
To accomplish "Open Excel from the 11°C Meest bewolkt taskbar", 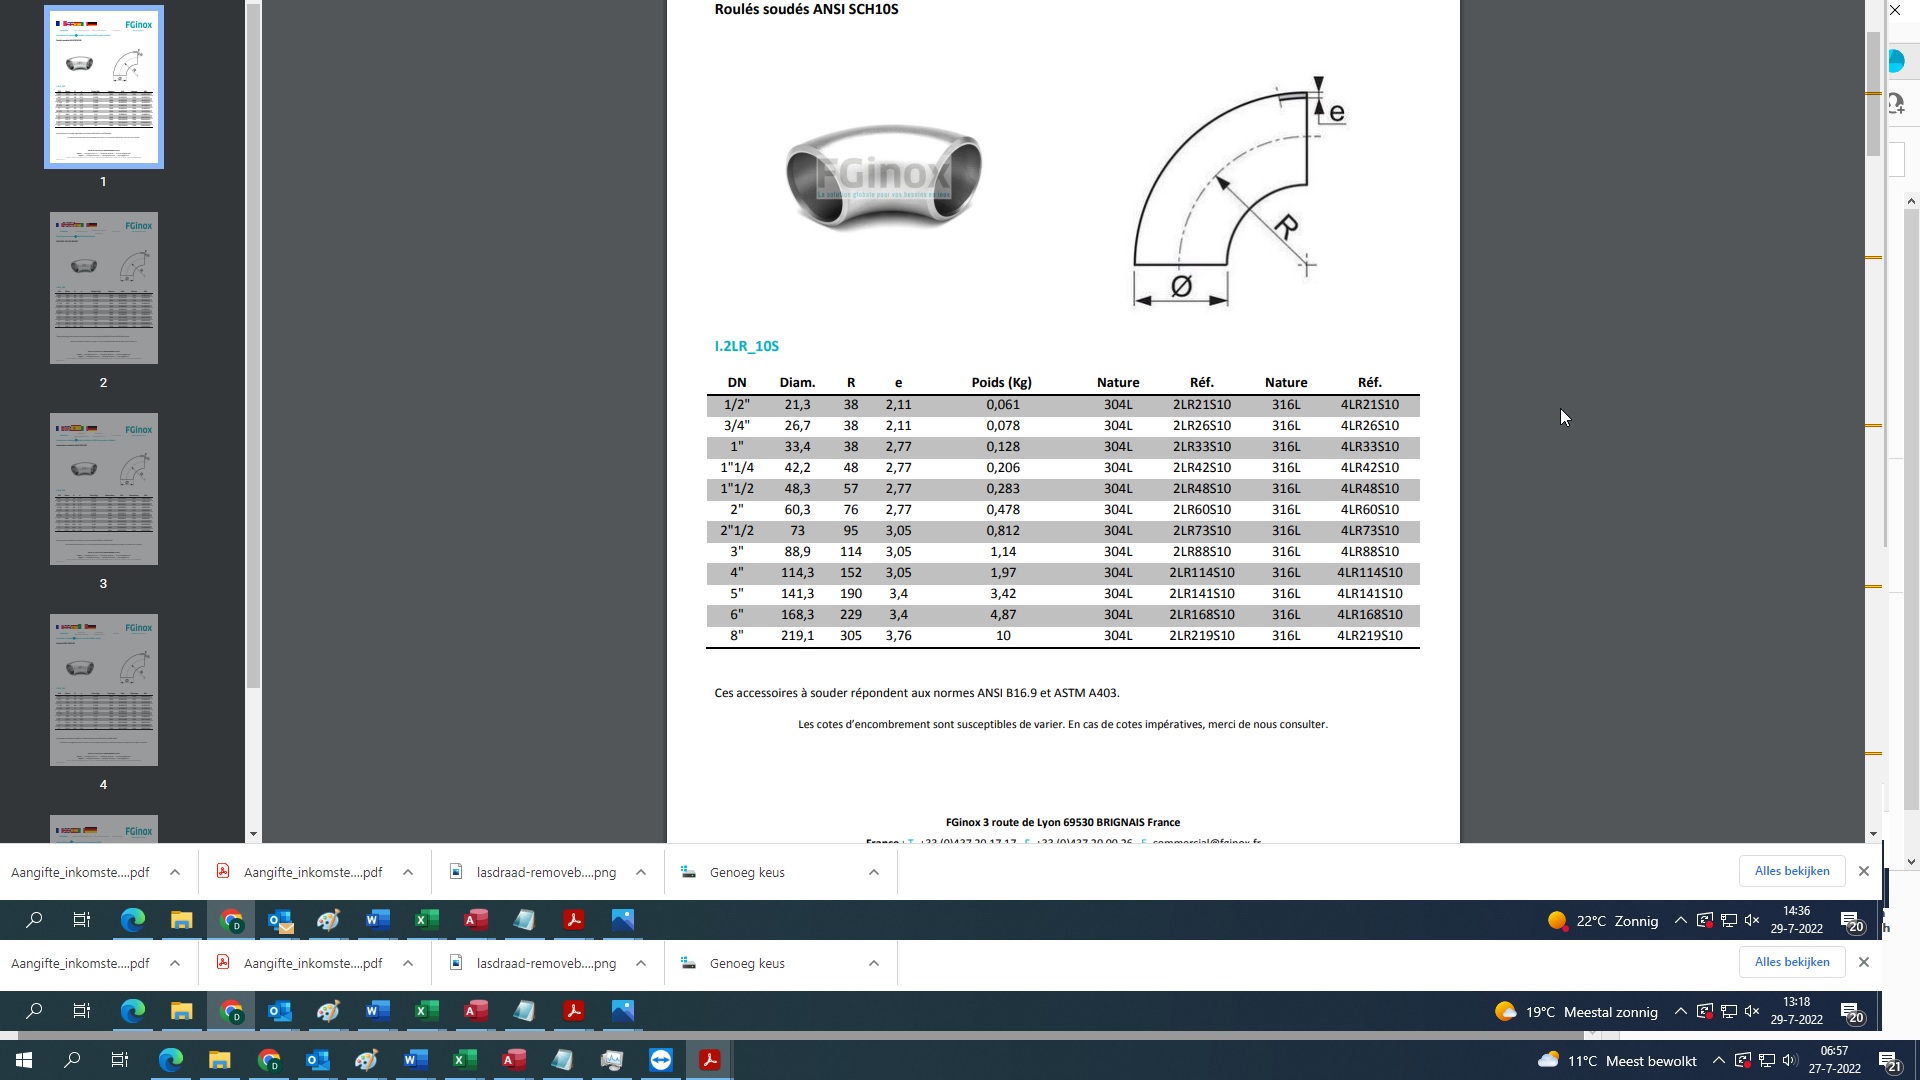I will [x=465, y=1060].
